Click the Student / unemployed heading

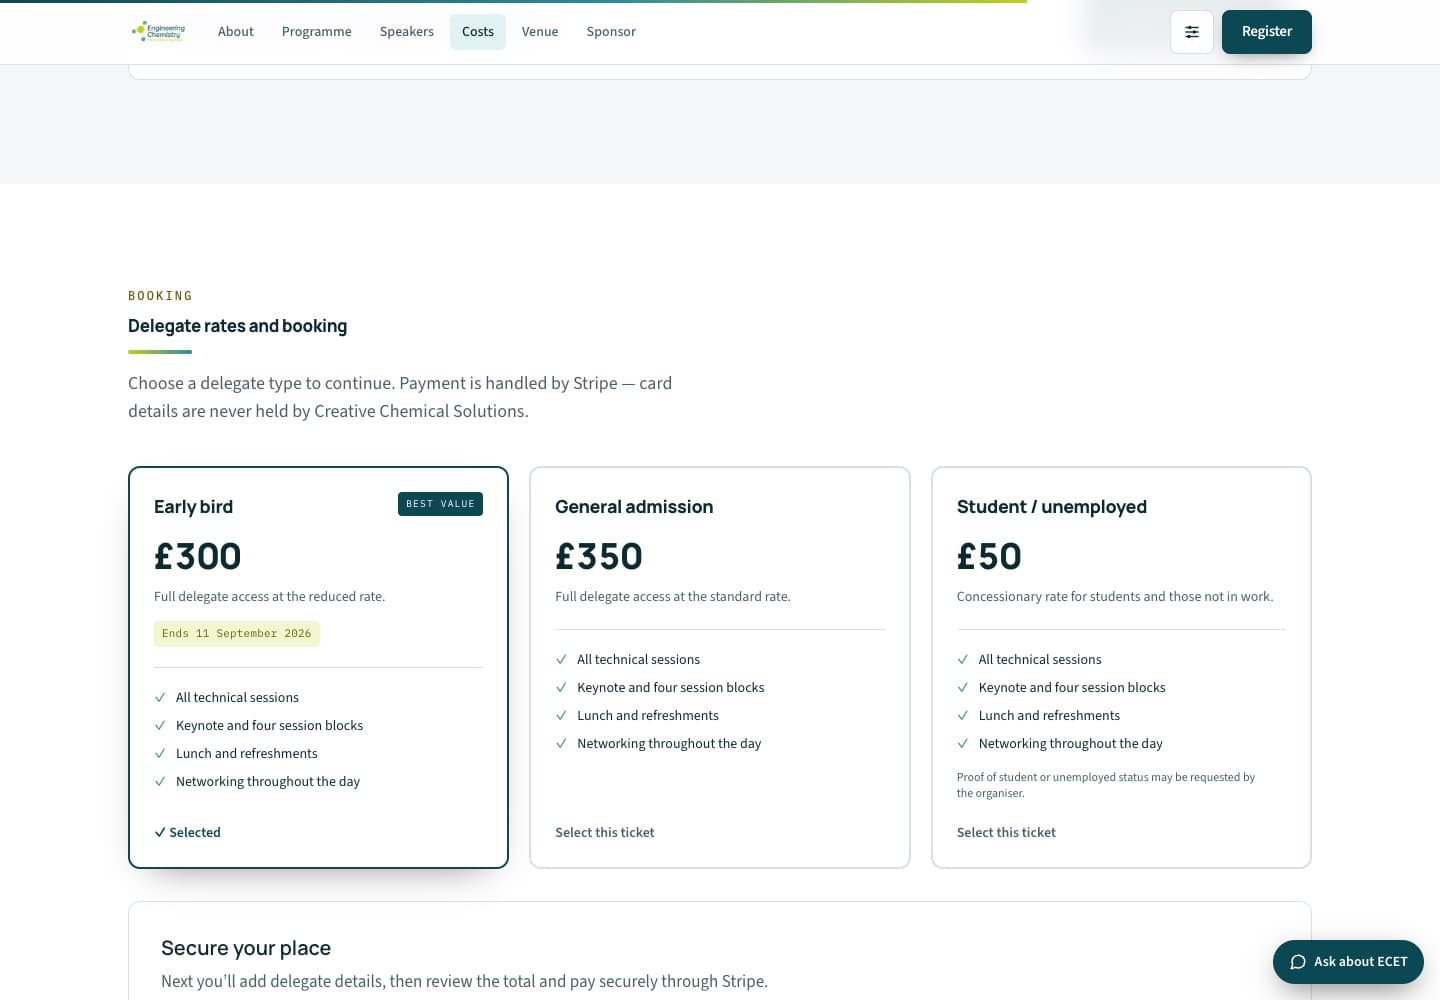1052,507
